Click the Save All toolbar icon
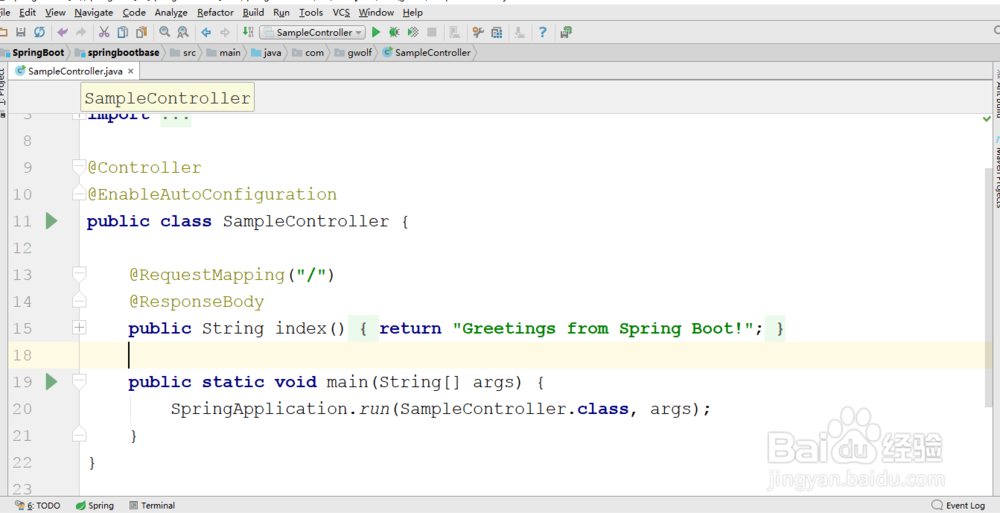 20,32
